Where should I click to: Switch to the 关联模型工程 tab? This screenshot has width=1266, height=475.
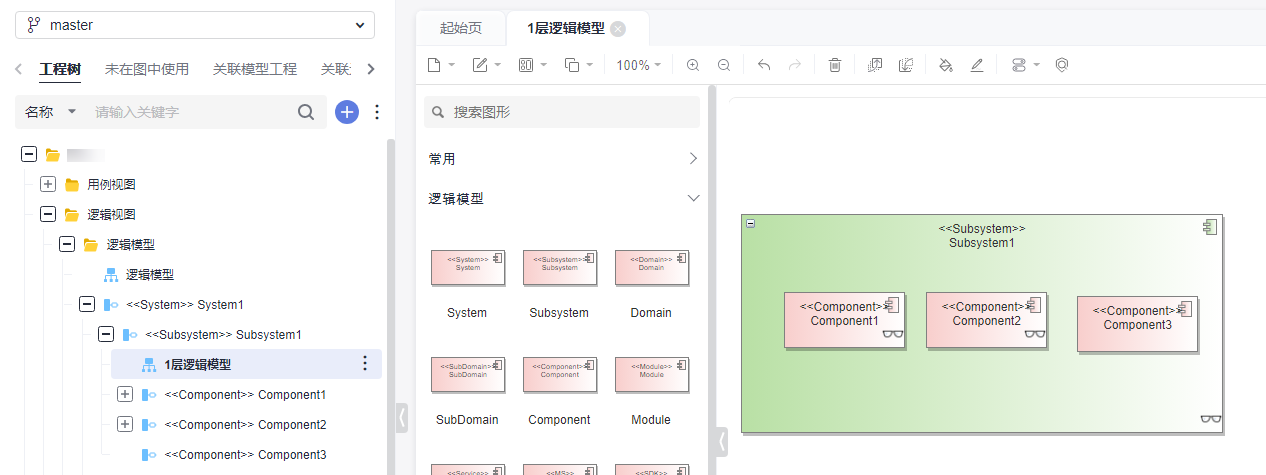tap(255, 69)
